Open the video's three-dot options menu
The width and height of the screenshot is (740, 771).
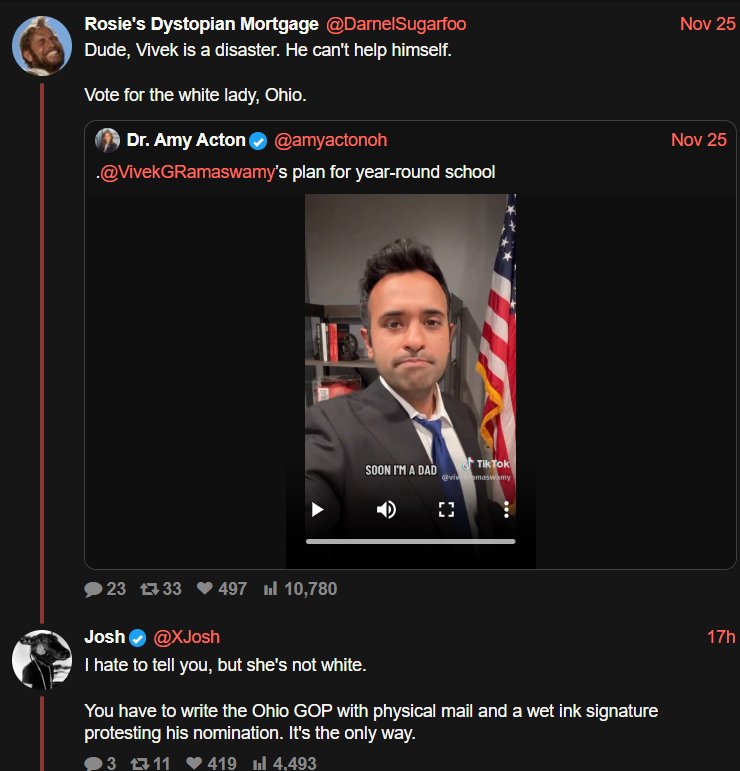[x=507, y=510]
